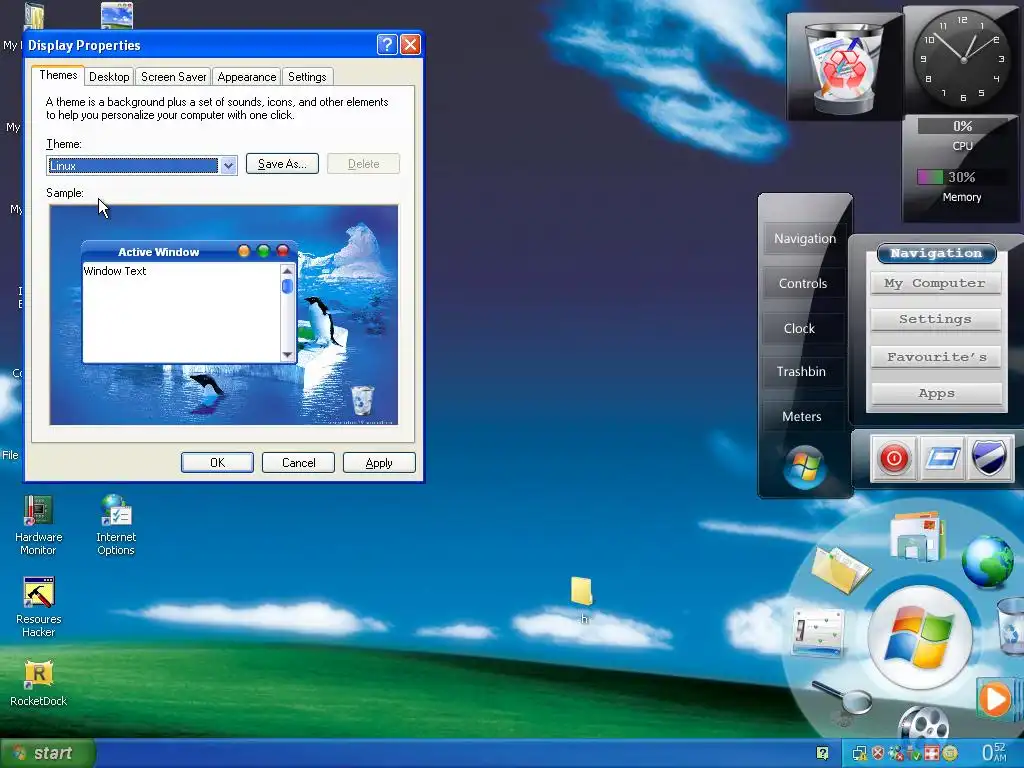
Task: Click the Navigation header pill in widget
Action: pyautogui.click(x=936, y=253)
